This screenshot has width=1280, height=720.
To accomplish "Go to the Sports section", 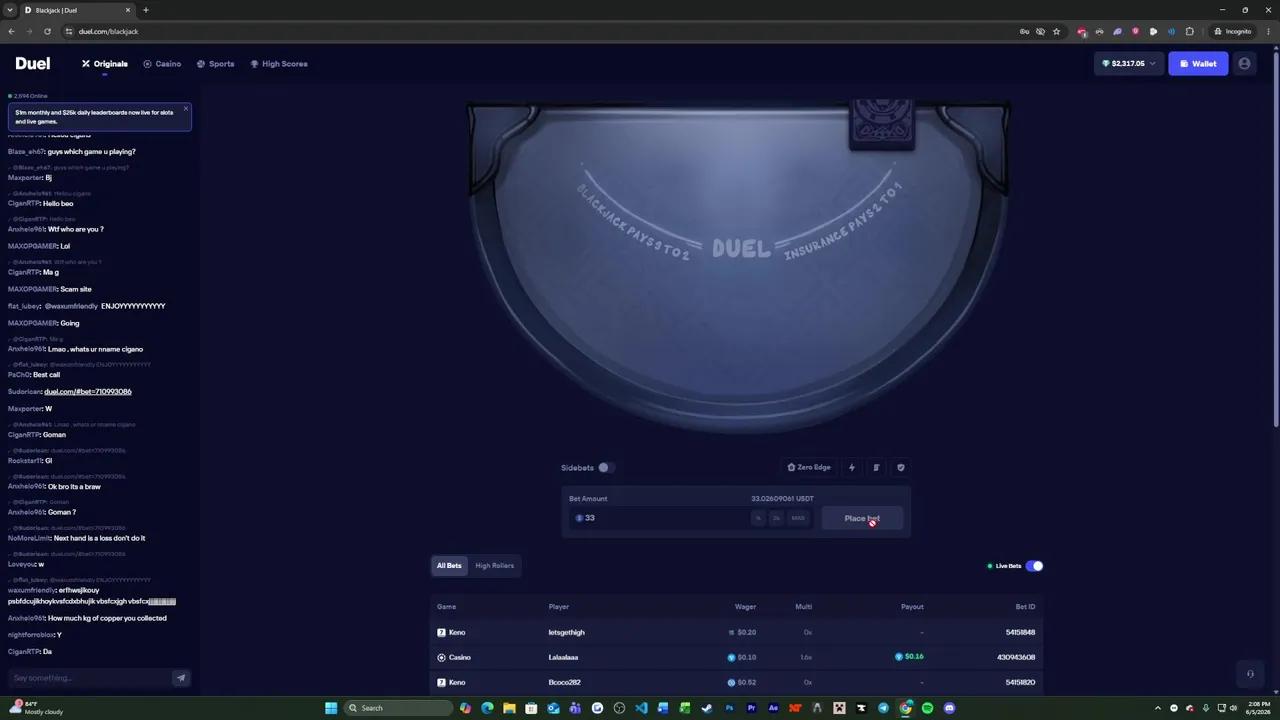I will [215, 64].
